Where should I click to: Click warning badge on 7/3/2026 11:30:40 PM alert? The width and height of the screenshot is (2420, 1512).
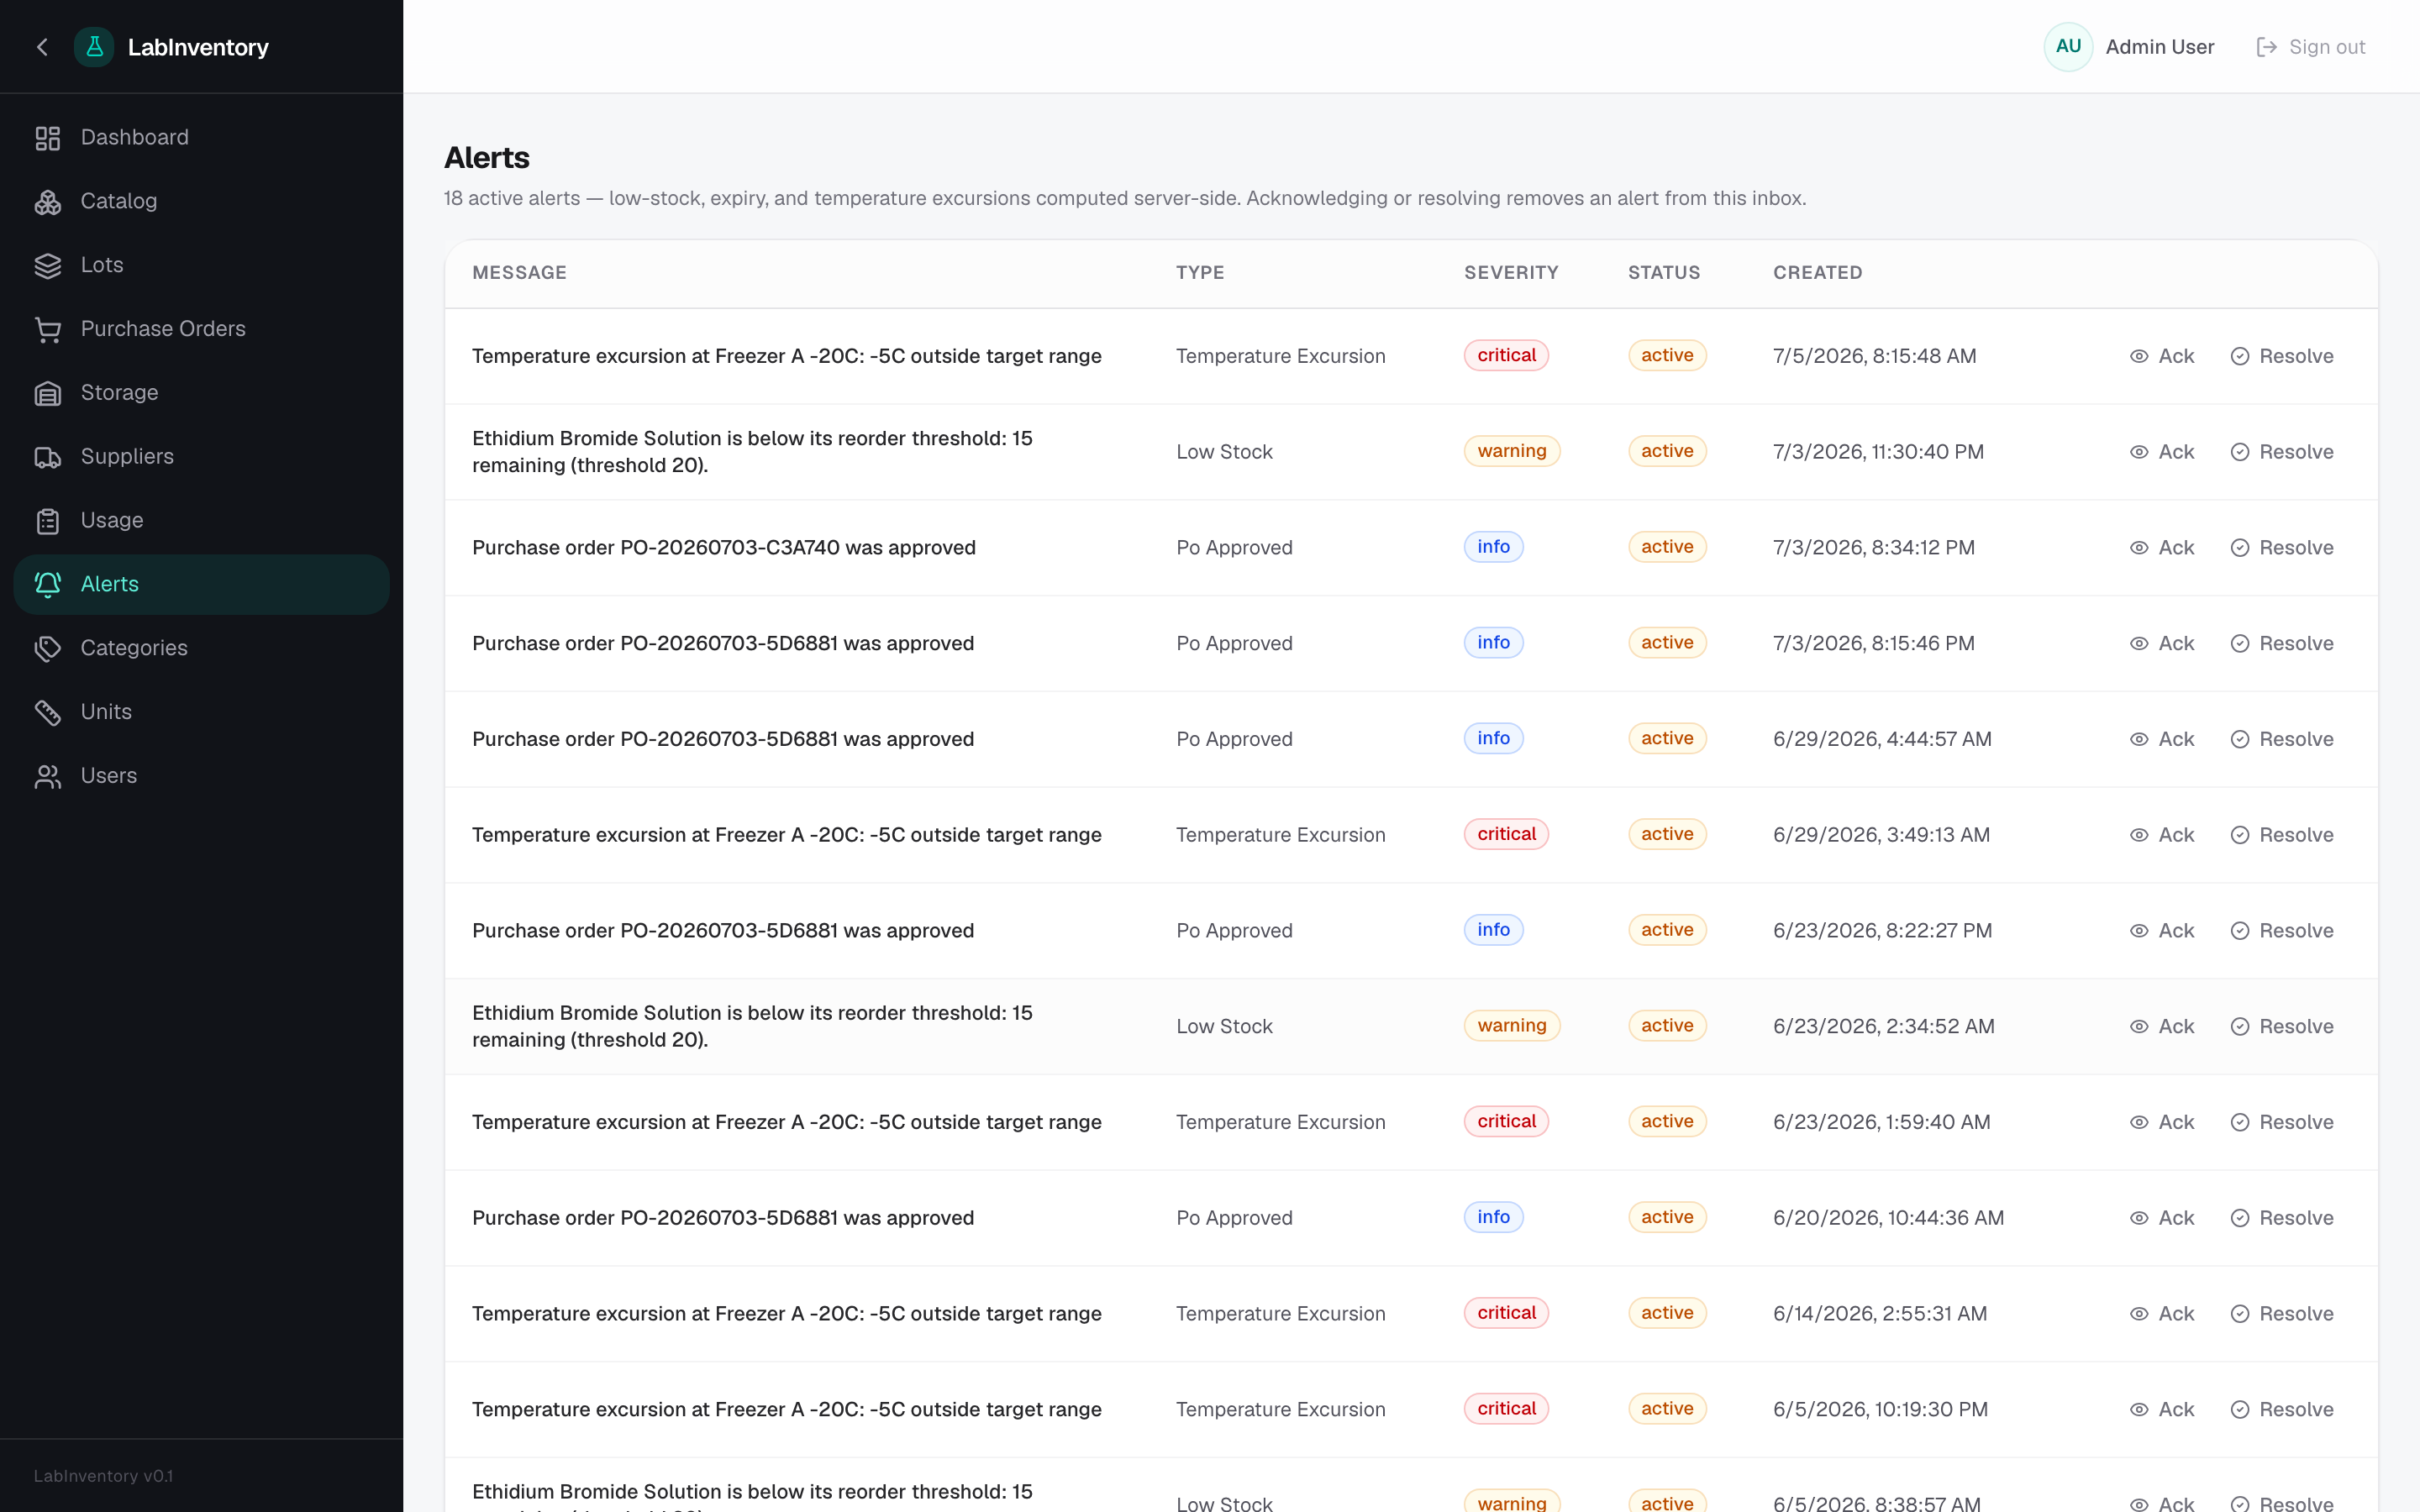point(1511,451)
